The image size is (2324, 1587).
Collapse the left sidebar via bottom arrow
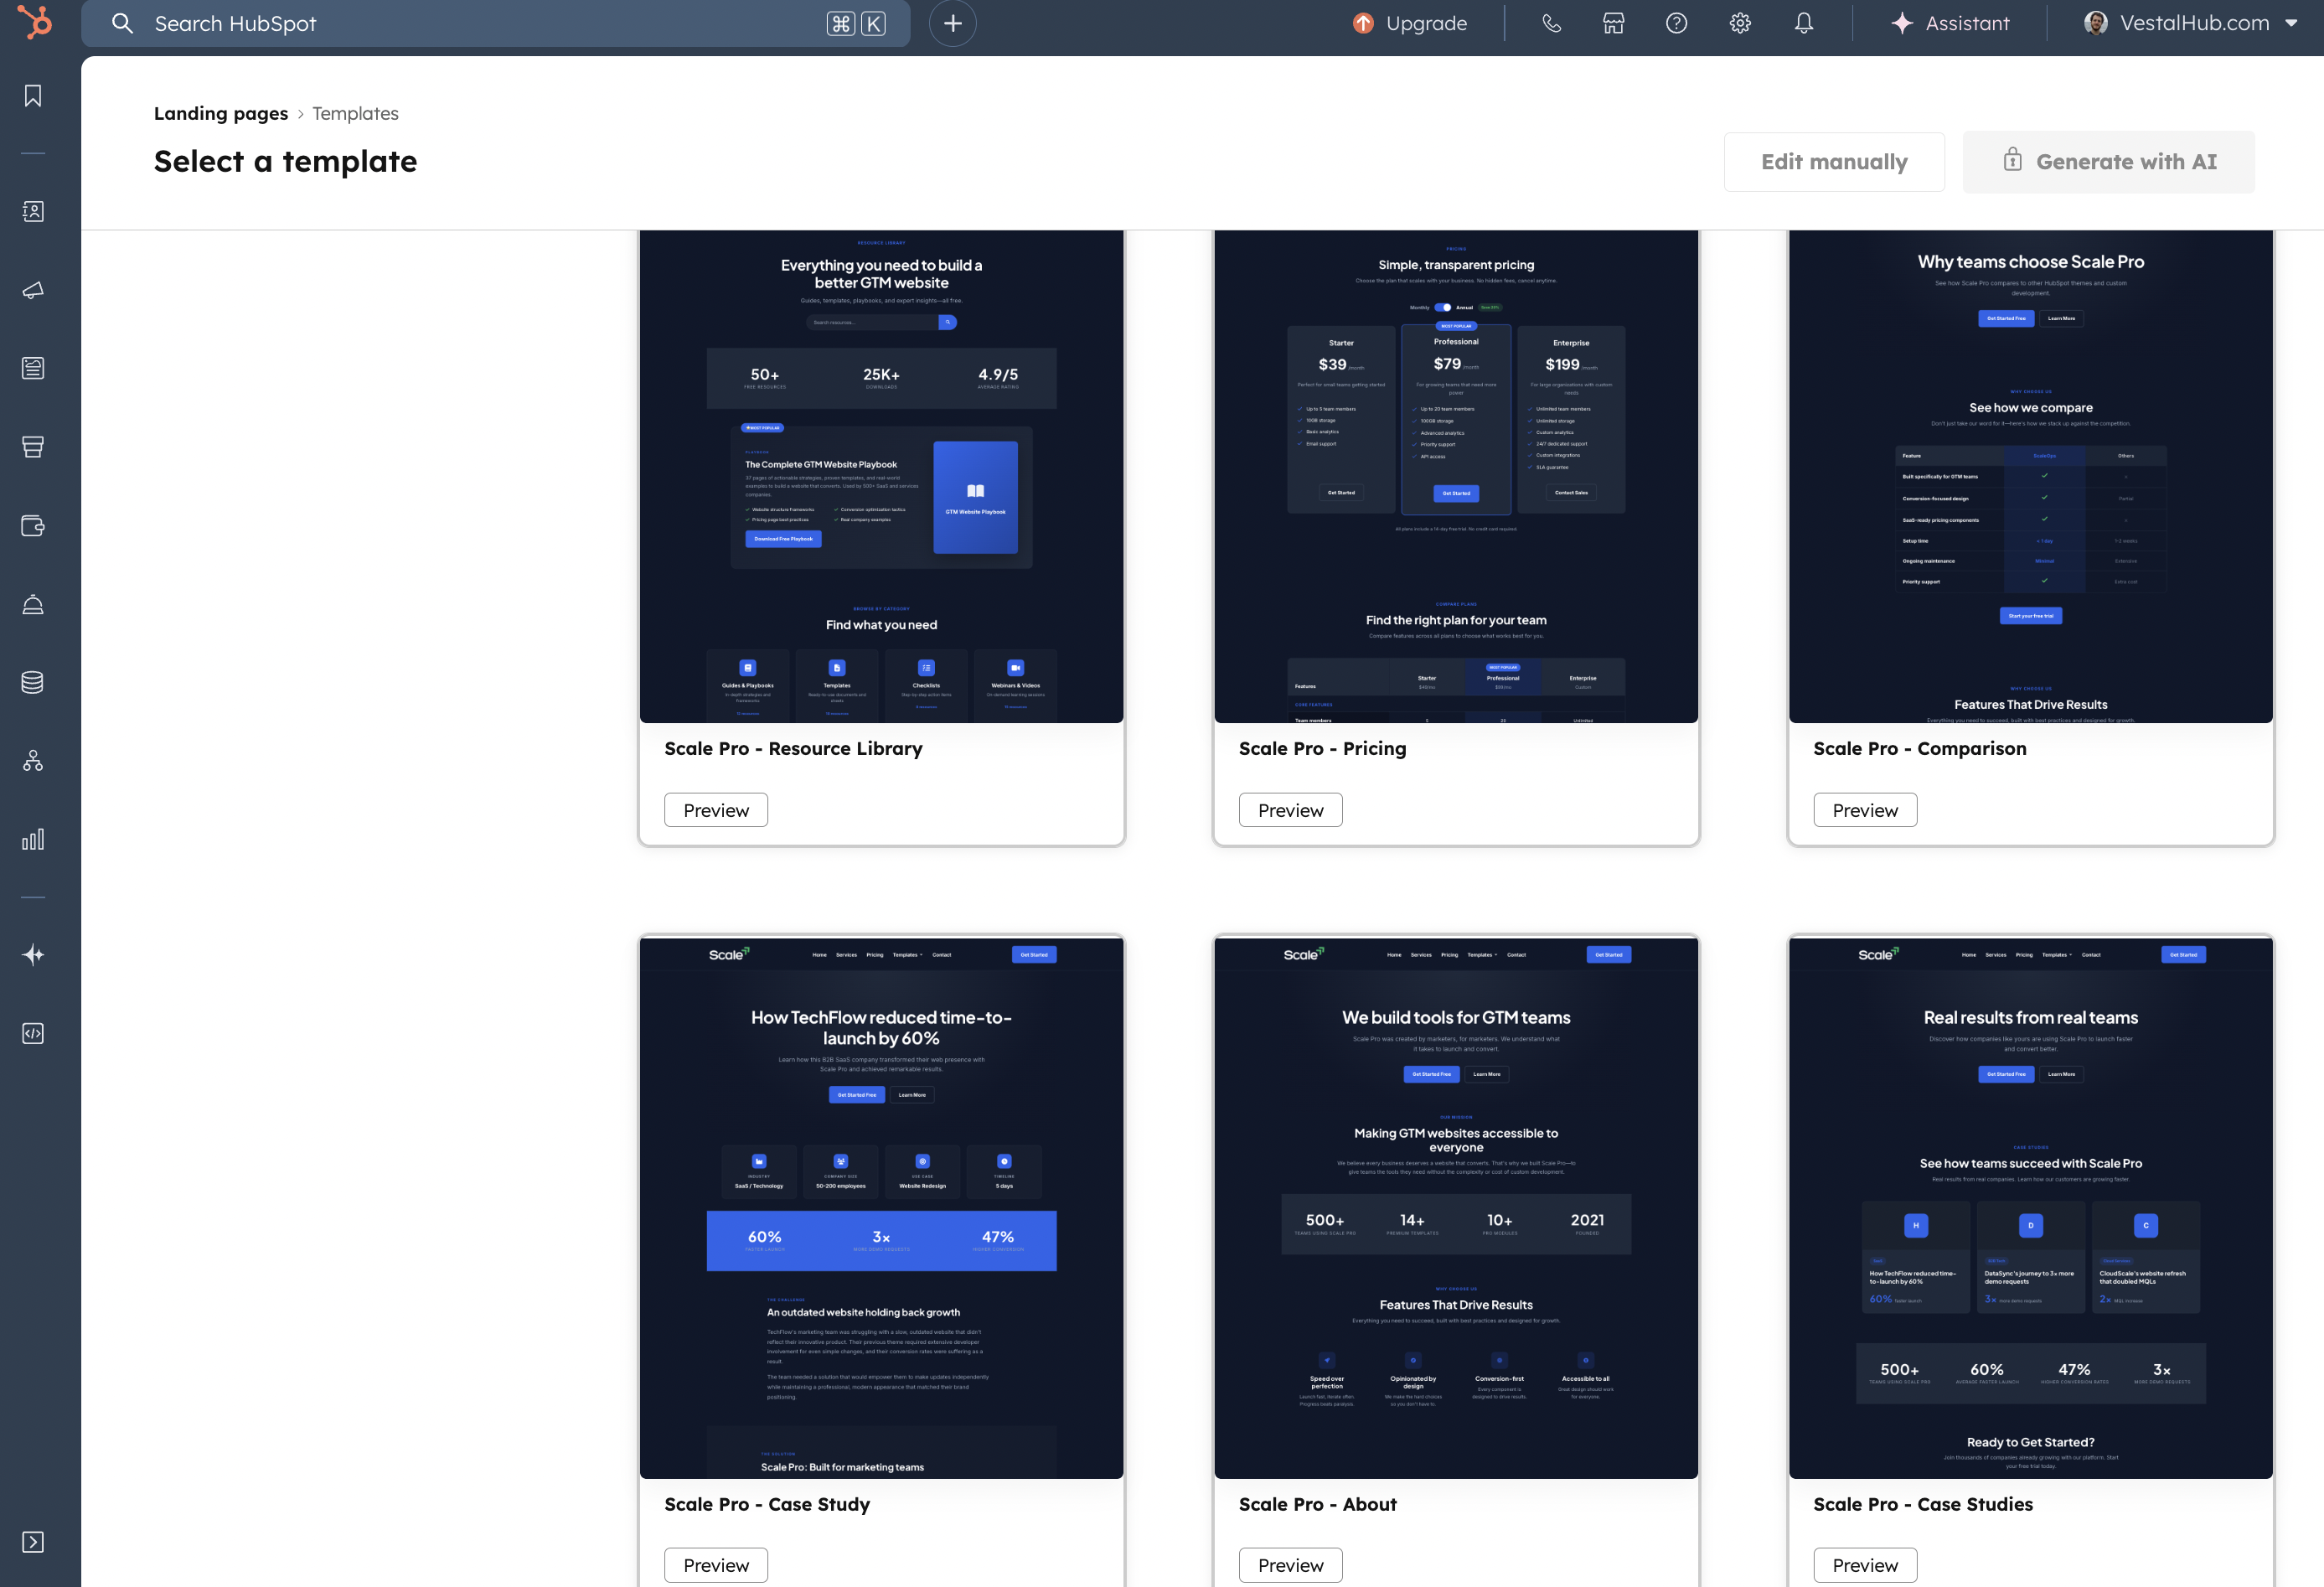33,1541
